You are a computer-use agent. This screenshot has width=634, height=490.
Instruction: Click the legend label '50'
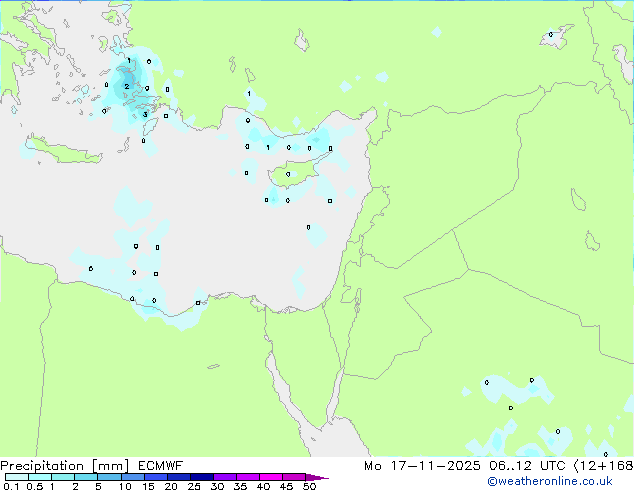pyautogui.click(x=309, y=486)
